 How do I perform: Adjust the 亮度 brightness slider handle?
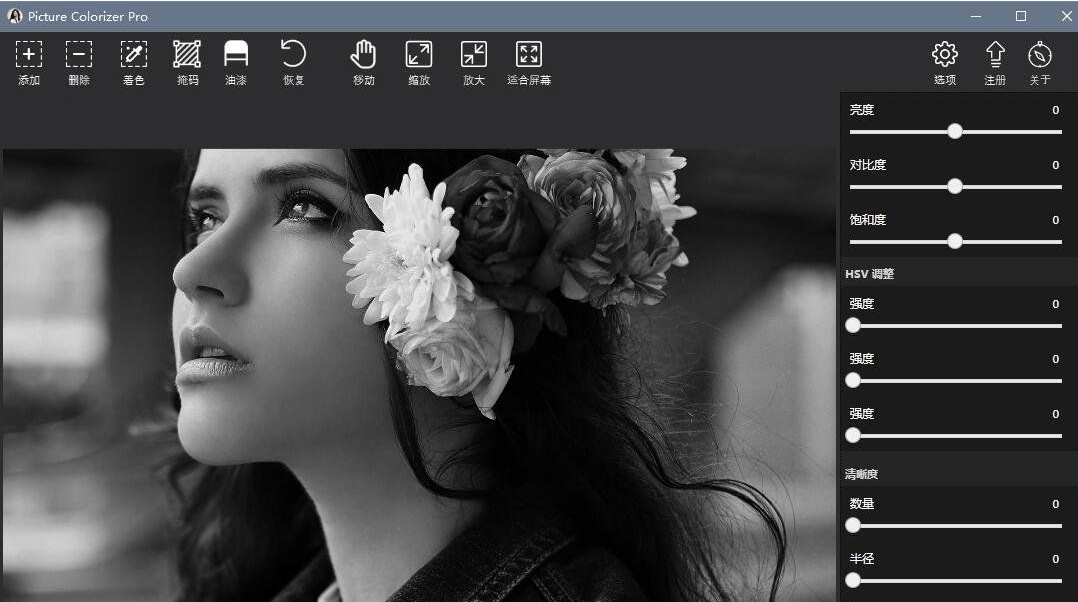955,131
